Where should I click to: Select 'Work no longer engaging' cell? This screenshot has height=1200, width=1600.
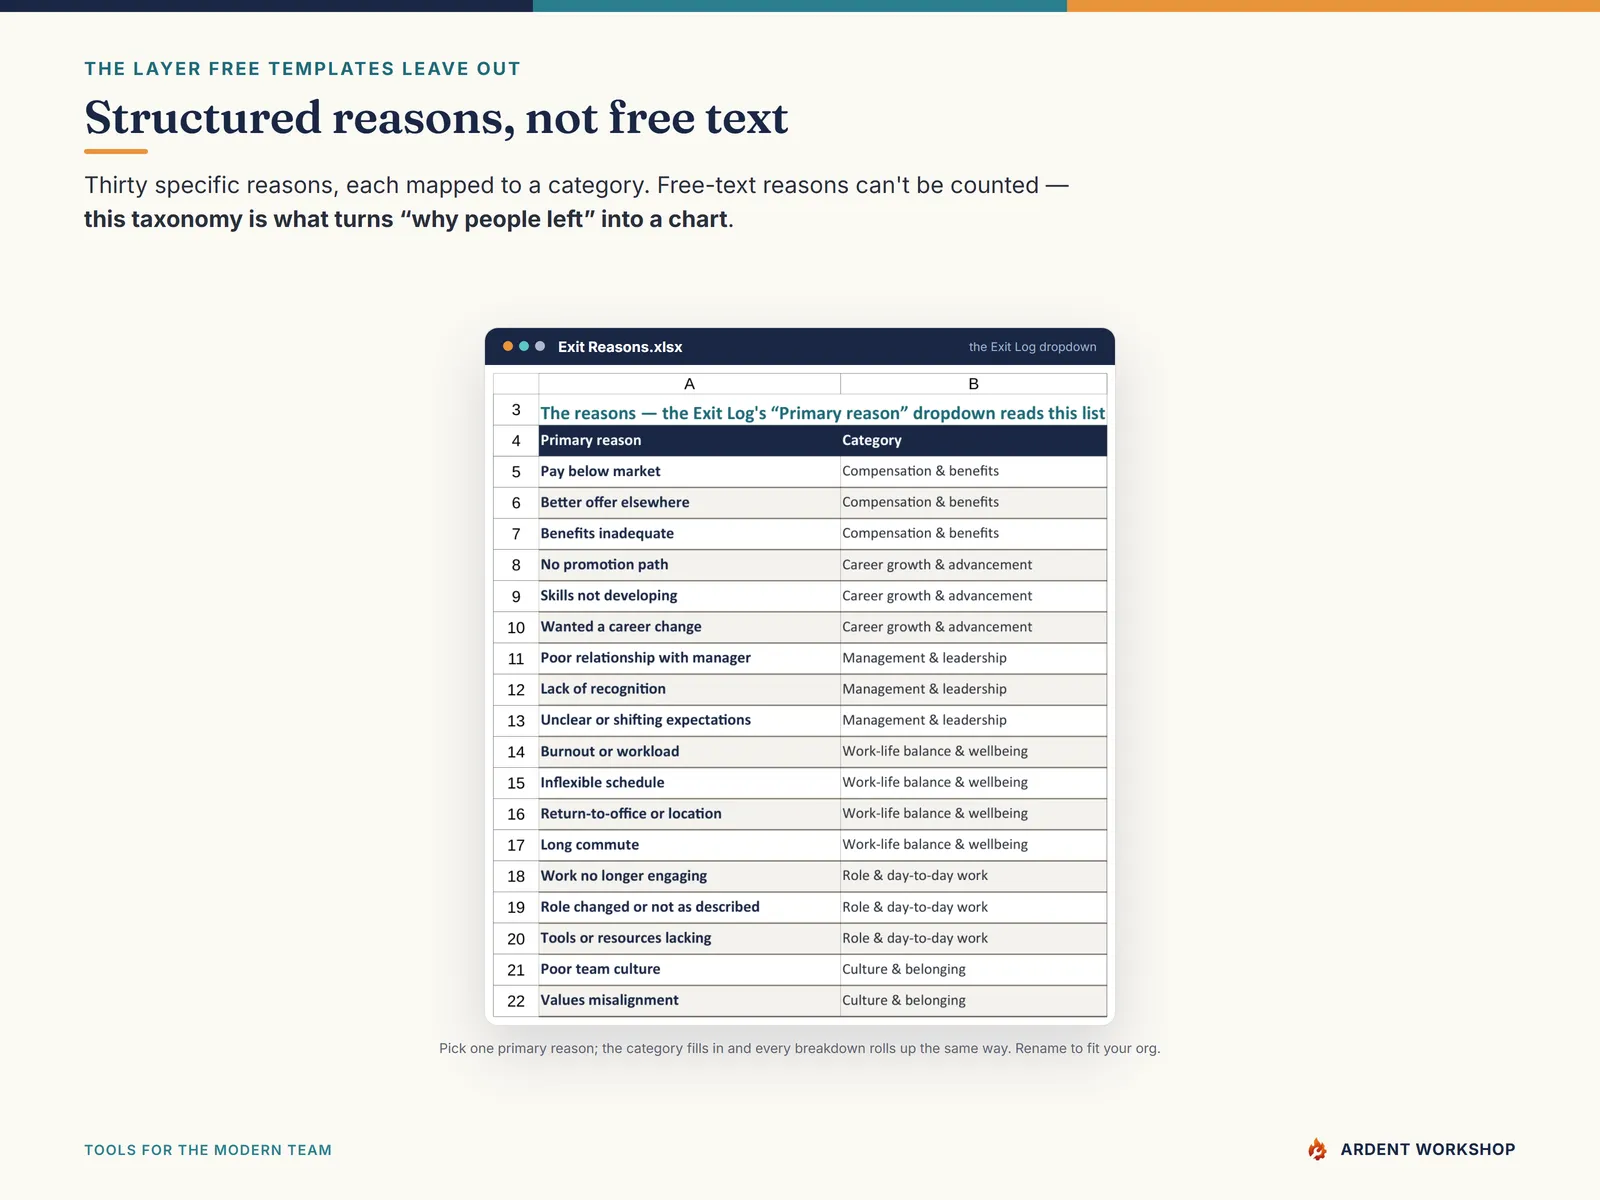(689, 876)
